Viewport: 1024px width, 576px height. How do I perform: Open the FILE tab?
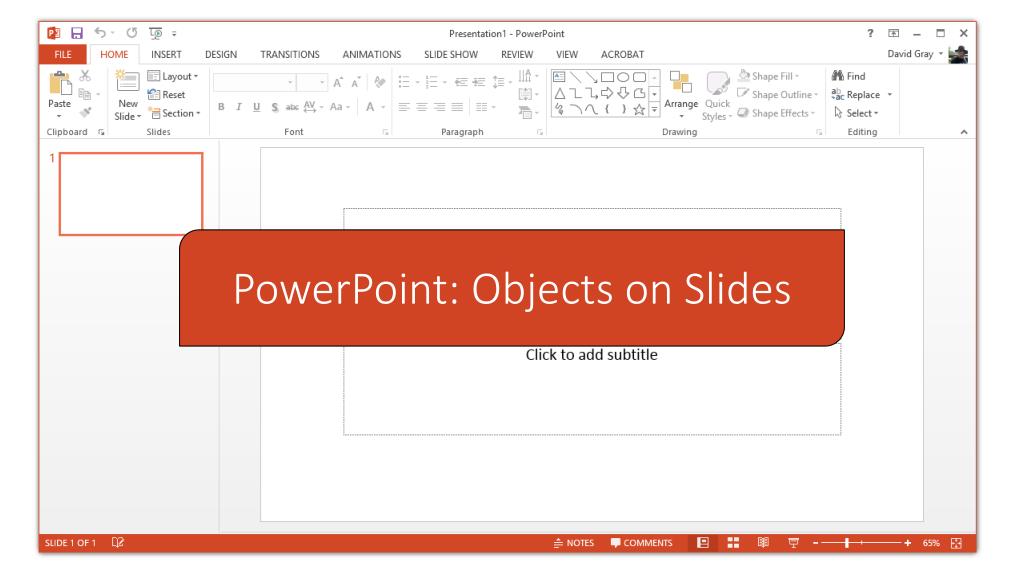point(63,54)
